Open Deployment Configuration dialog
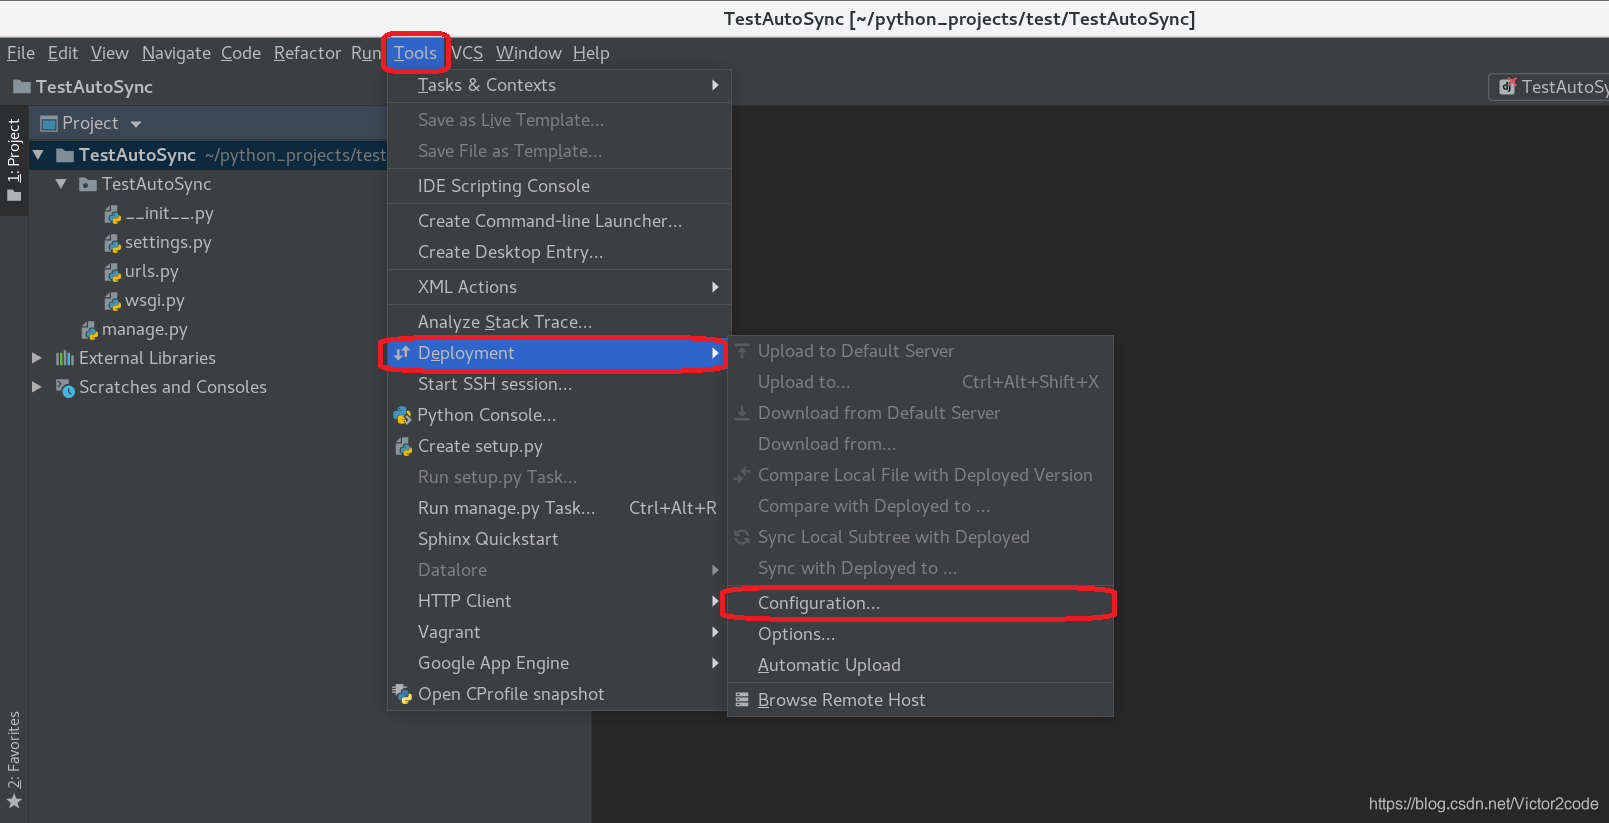The image size is (1609, 823). pyautogui.click(x=920, y=603)
